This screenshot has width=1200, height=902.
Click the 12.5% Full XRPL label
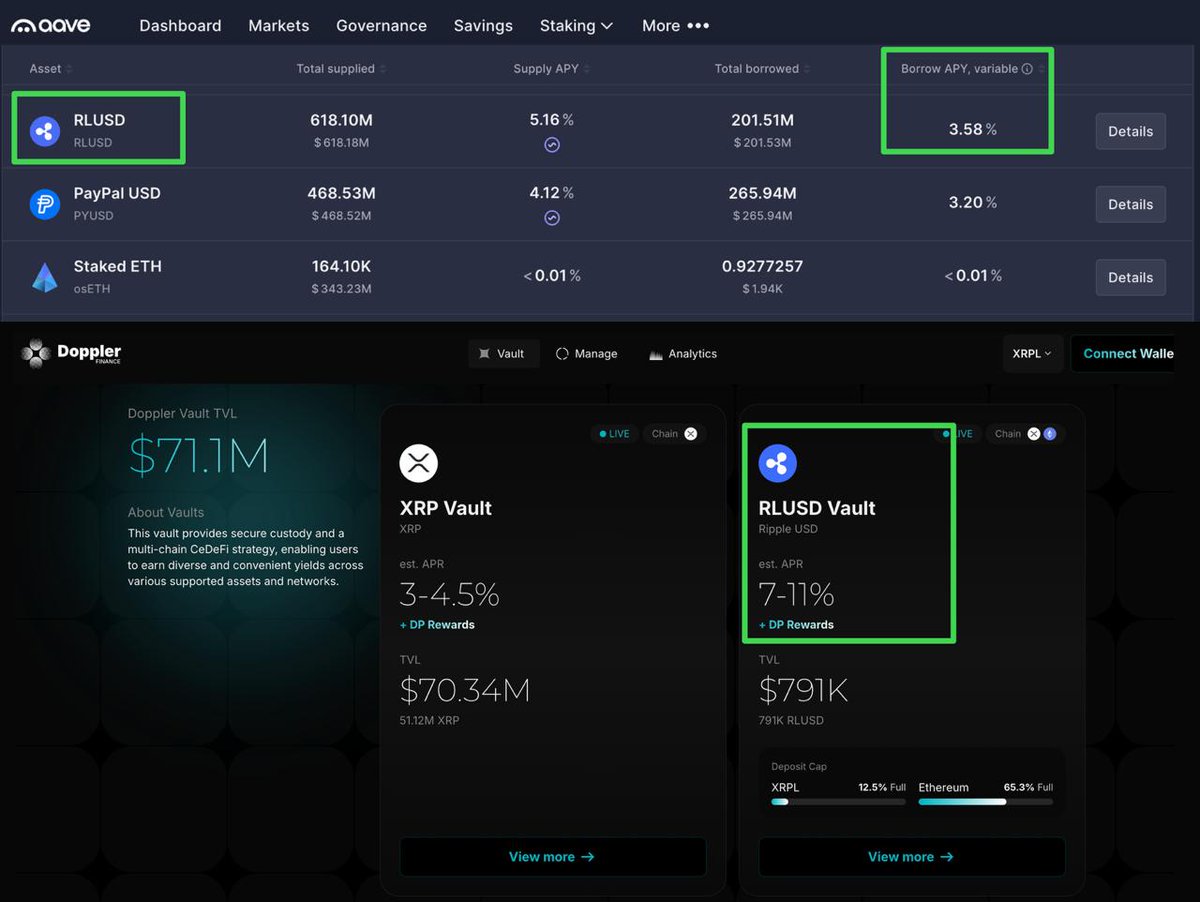click(882, 787)
